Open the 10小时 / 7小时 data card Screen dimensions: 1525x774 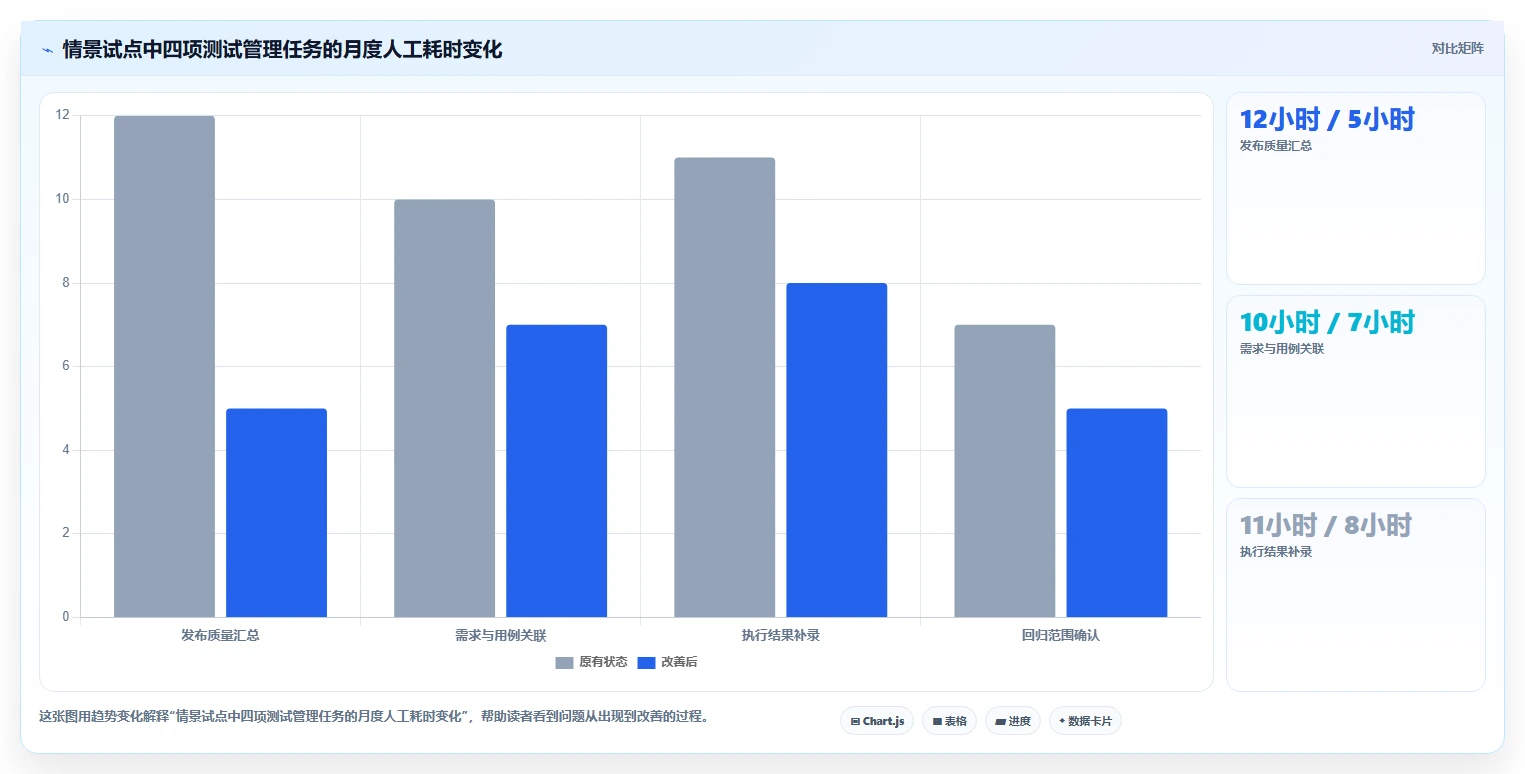coord(1355,391)
